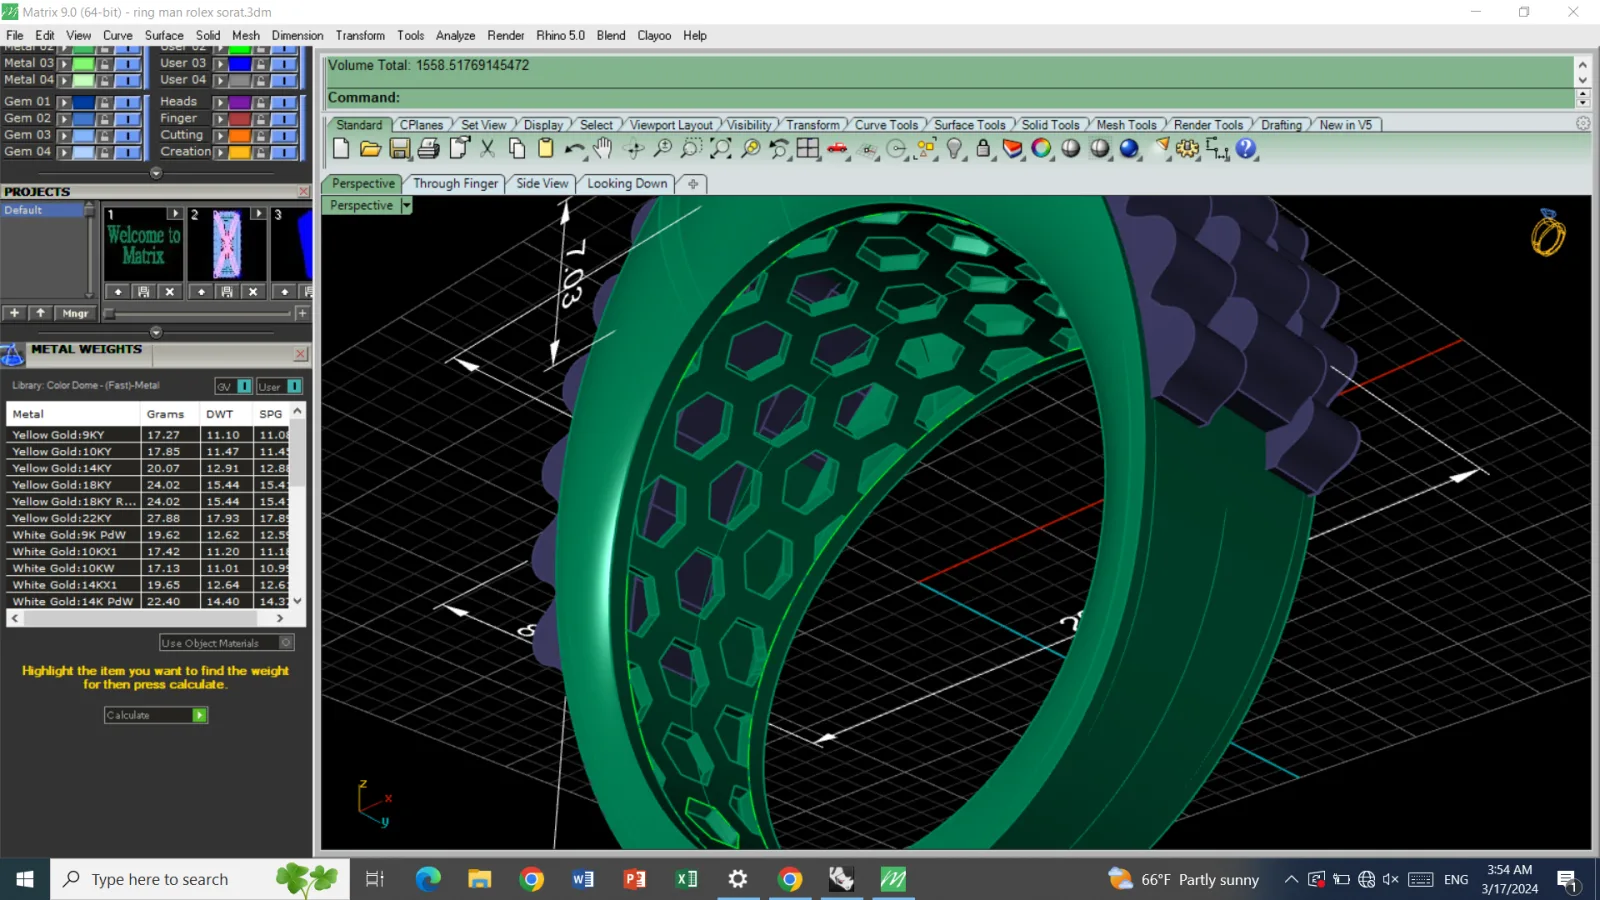Image resolution: width=1600 pixels, height=900 pixels.
Task: Print using the printer icon
Action: [429, 149]
